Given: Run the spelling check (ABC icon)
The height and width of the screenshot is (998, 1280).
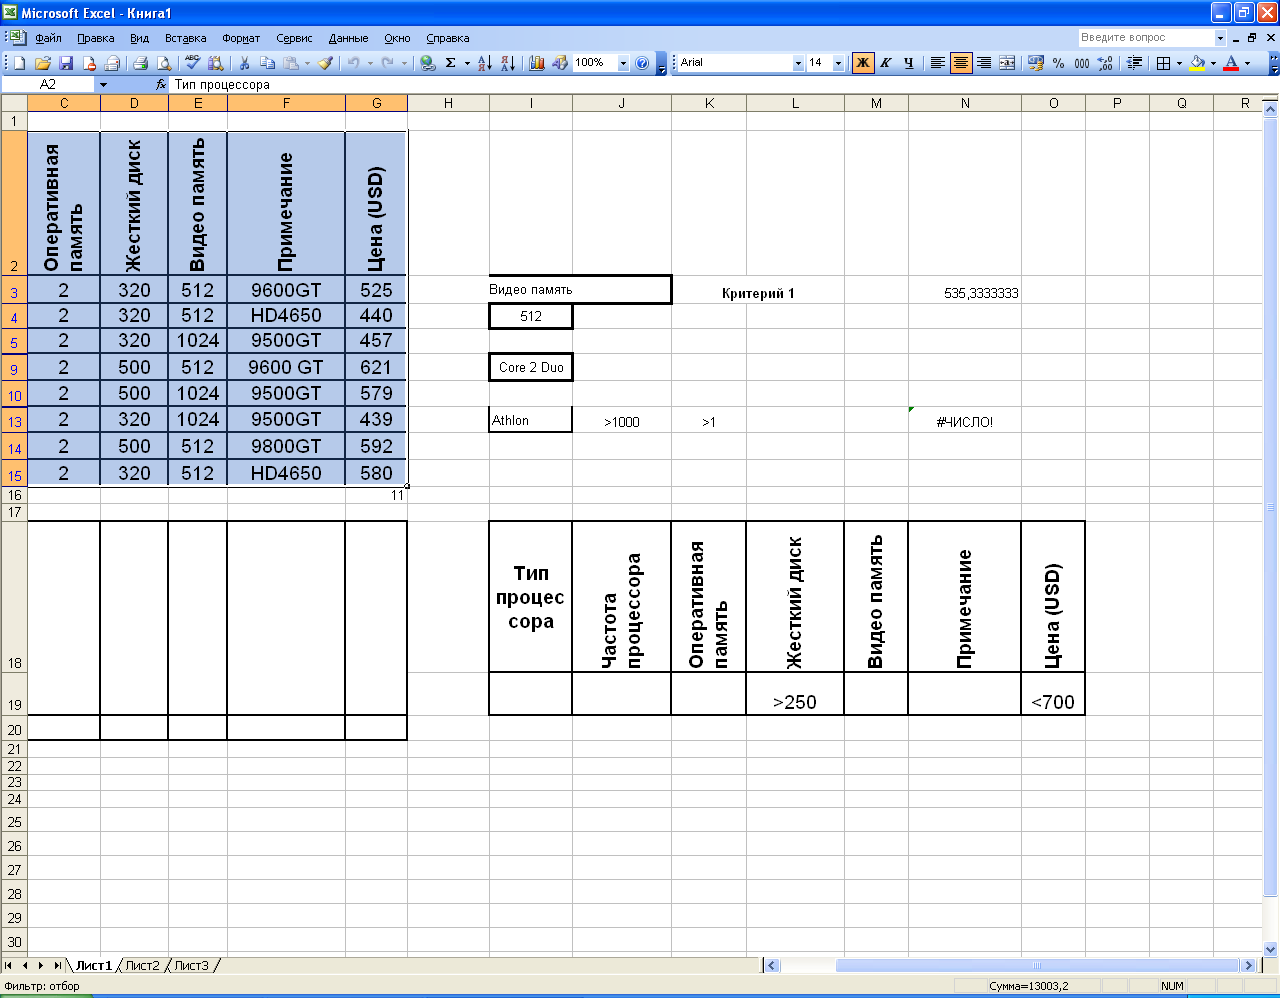Looking at the screenshot, I should tap(192, 63).
